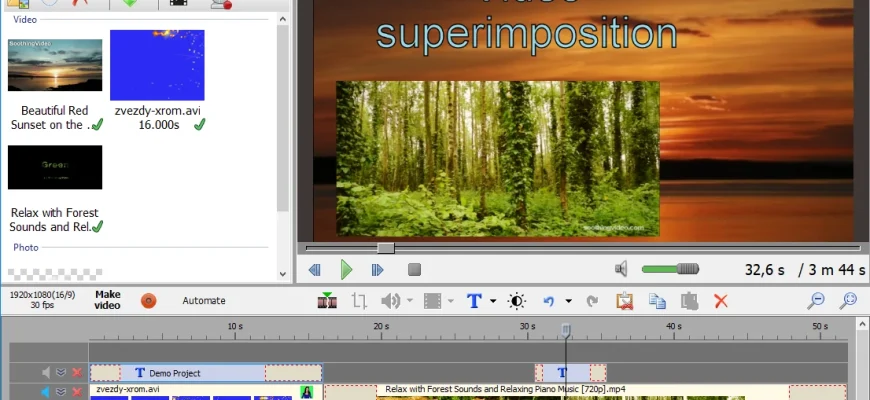Open the video effects dropdown arrow
This screenshot has width=870, height=400.
451,301
